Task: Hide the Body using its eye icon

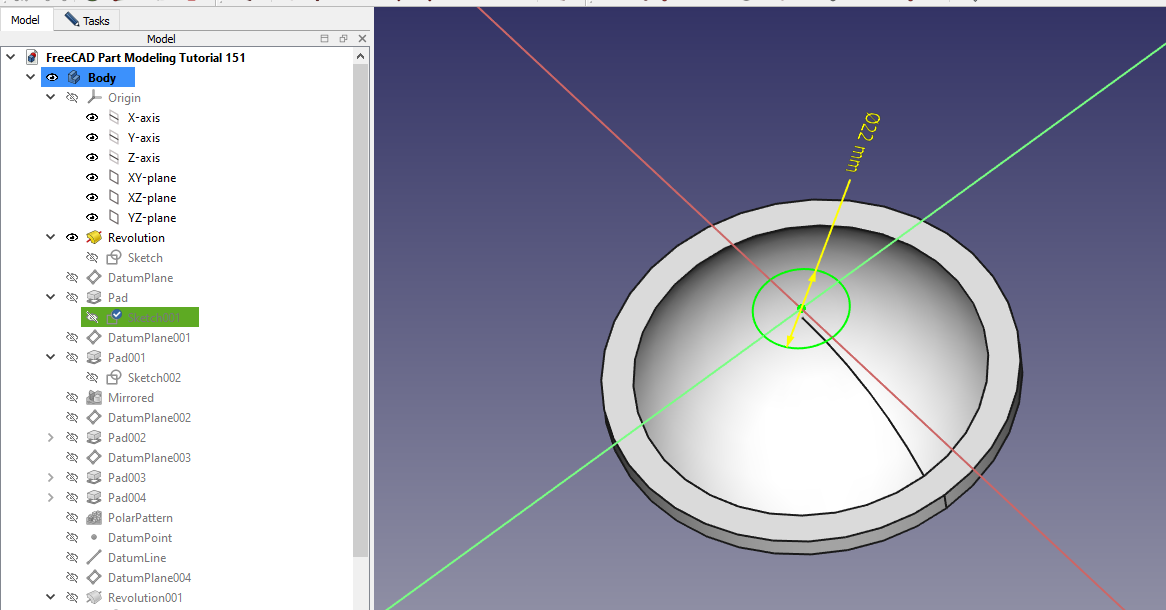Action: (52, 78)
